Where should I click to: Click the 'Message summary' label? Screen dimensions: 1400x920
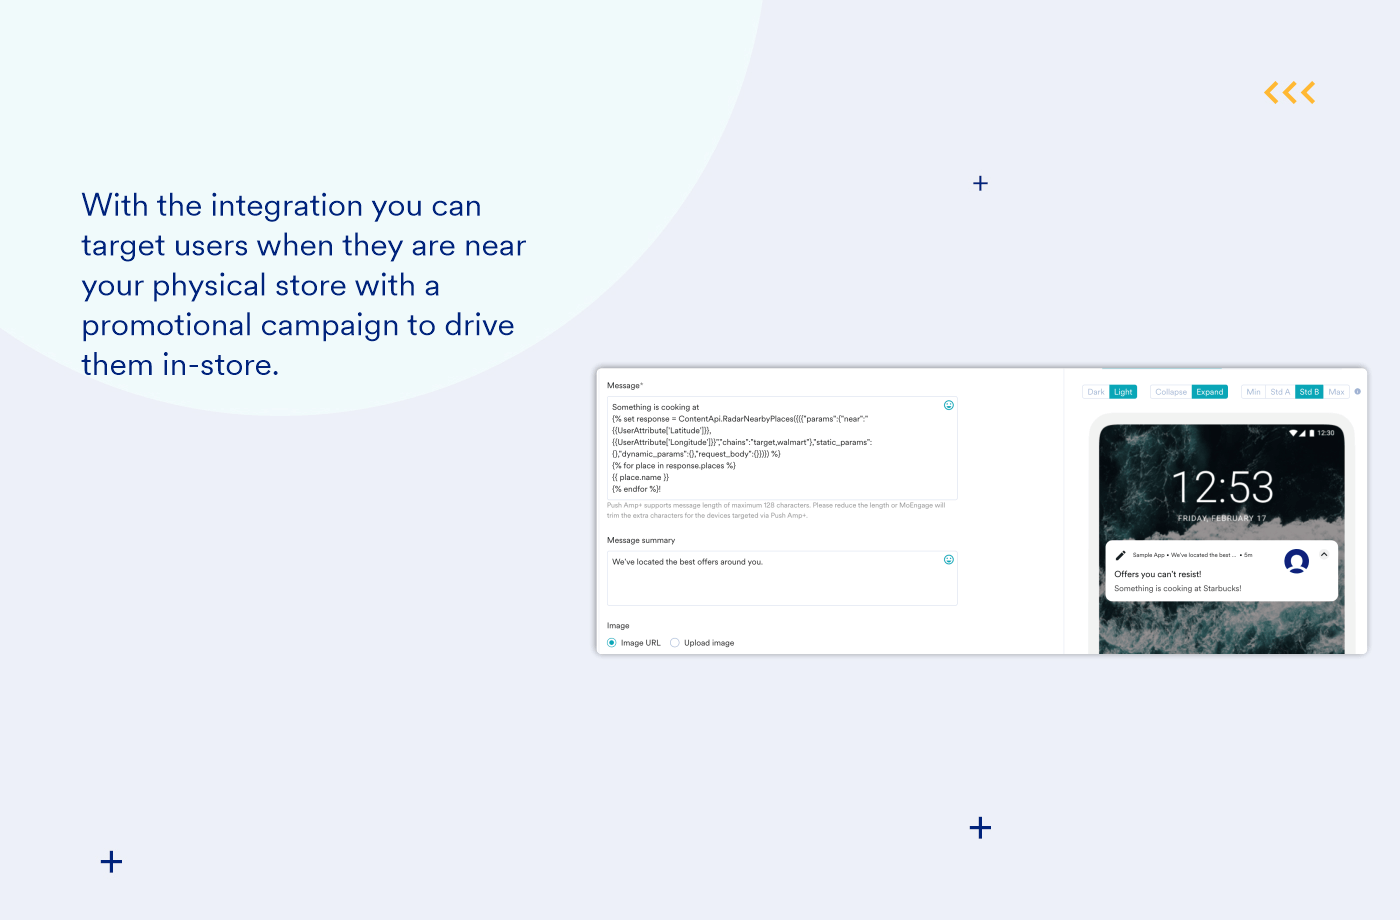tap(641, 540)
